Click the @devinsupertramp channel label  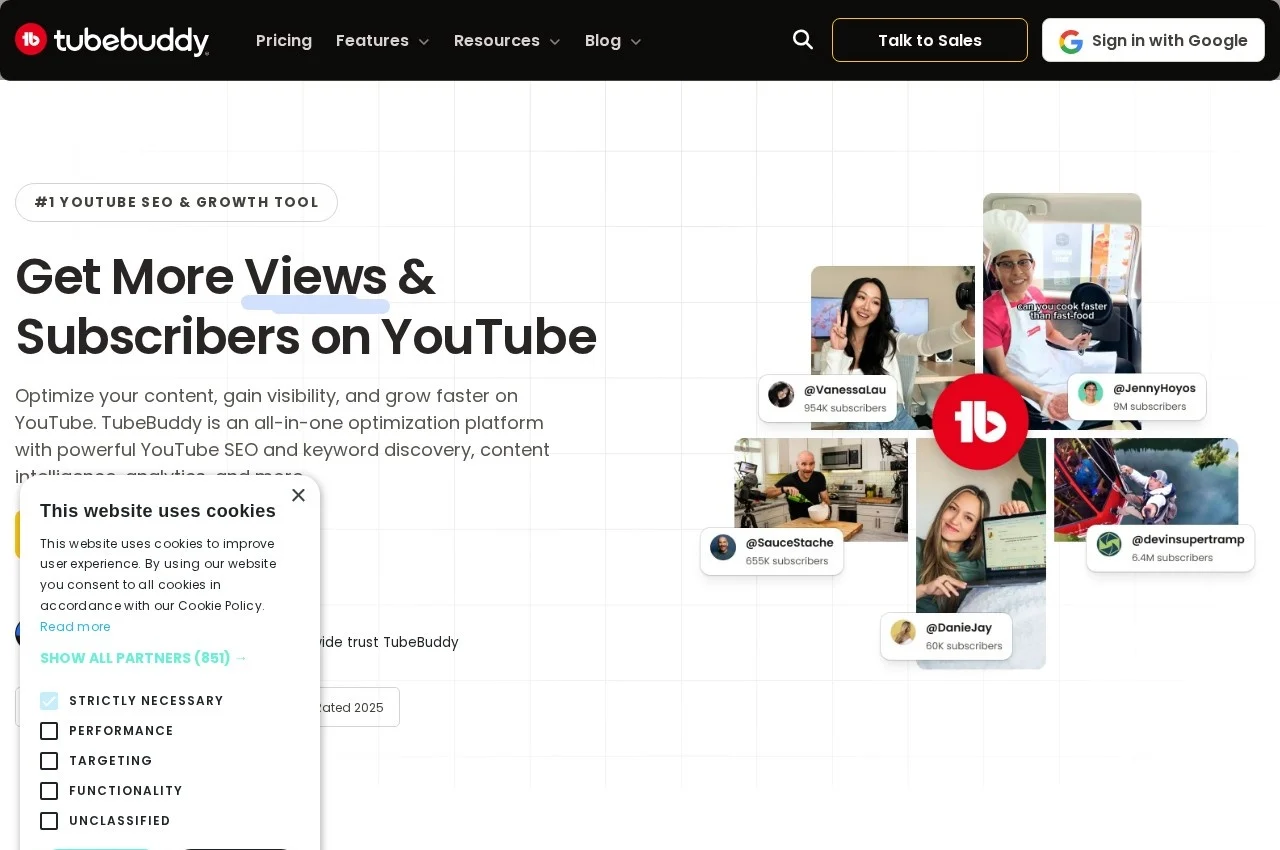pos(1188,540)
